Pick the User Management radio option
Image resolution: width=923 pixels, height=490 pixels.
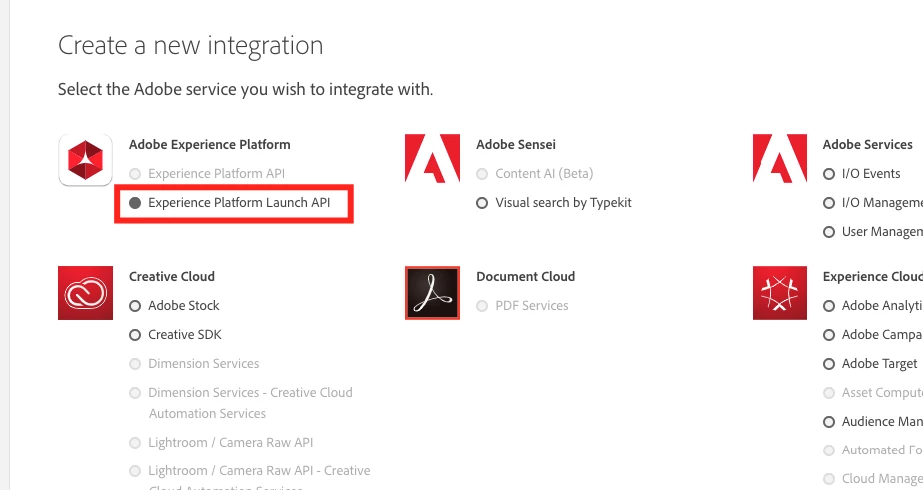[829, 232]
